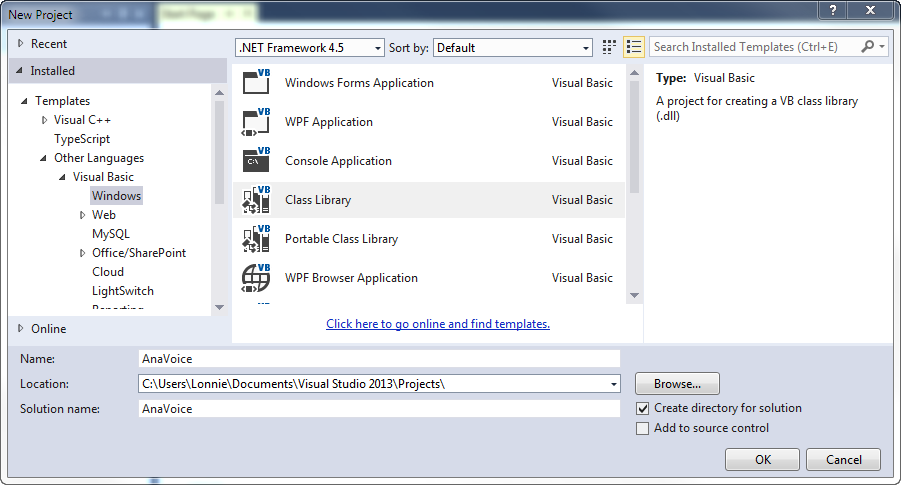Select the MySQL tree item
This screenshot has height=485, width=901.
(110, 234)
